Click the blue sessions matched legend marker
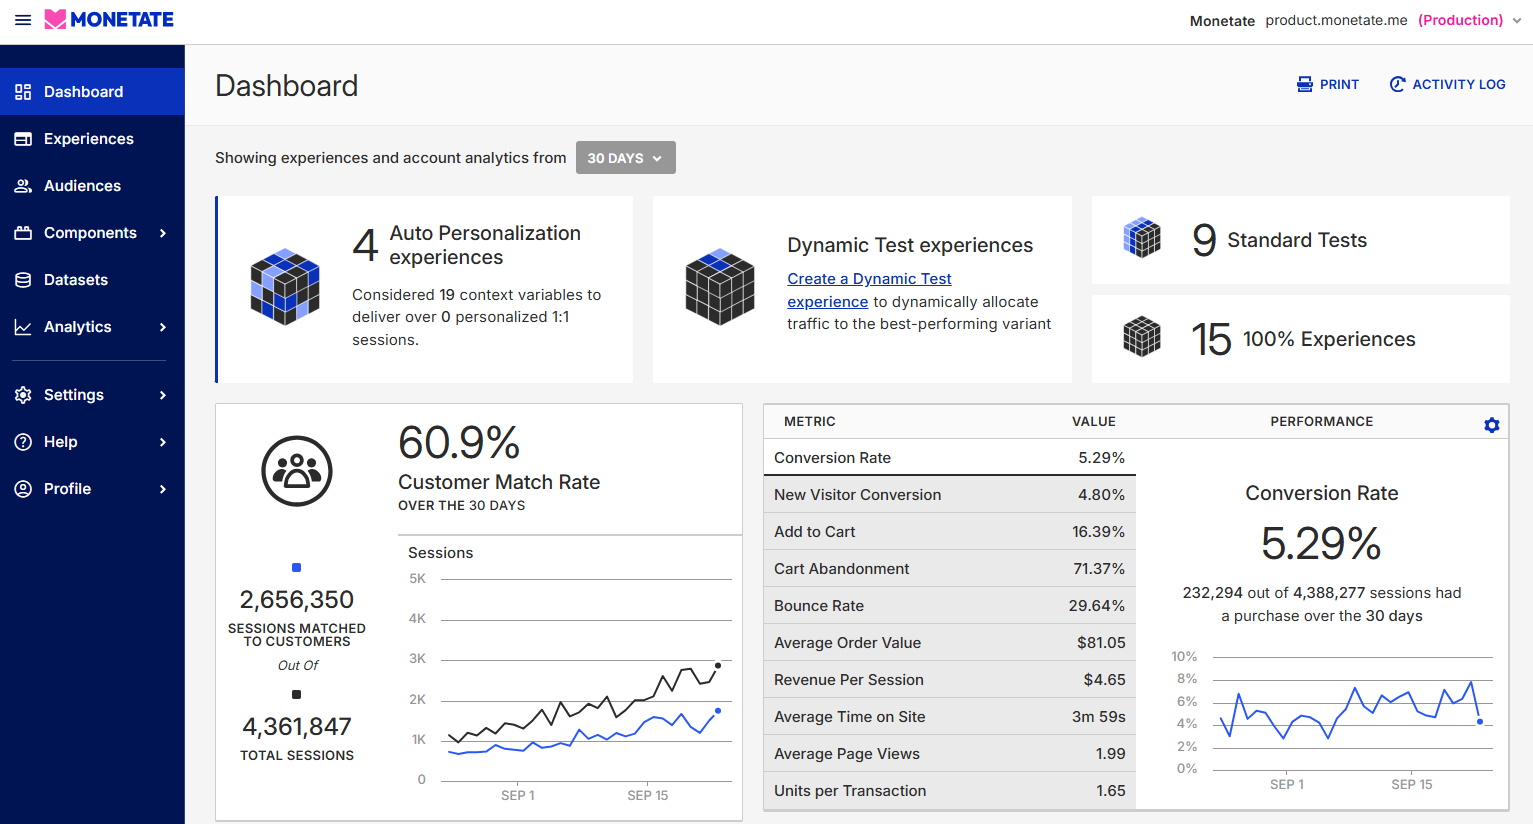The image size is (1533, 824). pos(296,568)
